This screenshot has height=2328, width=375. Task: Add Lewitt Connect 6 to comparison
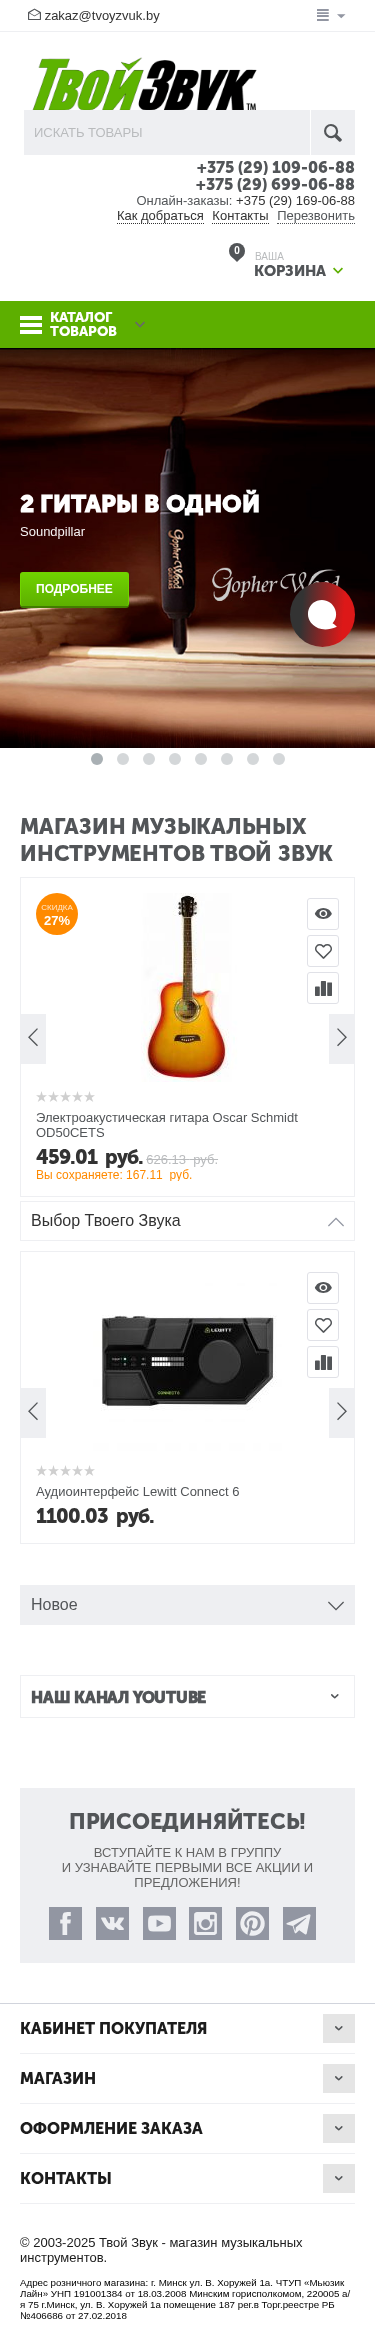(323, 1362)
